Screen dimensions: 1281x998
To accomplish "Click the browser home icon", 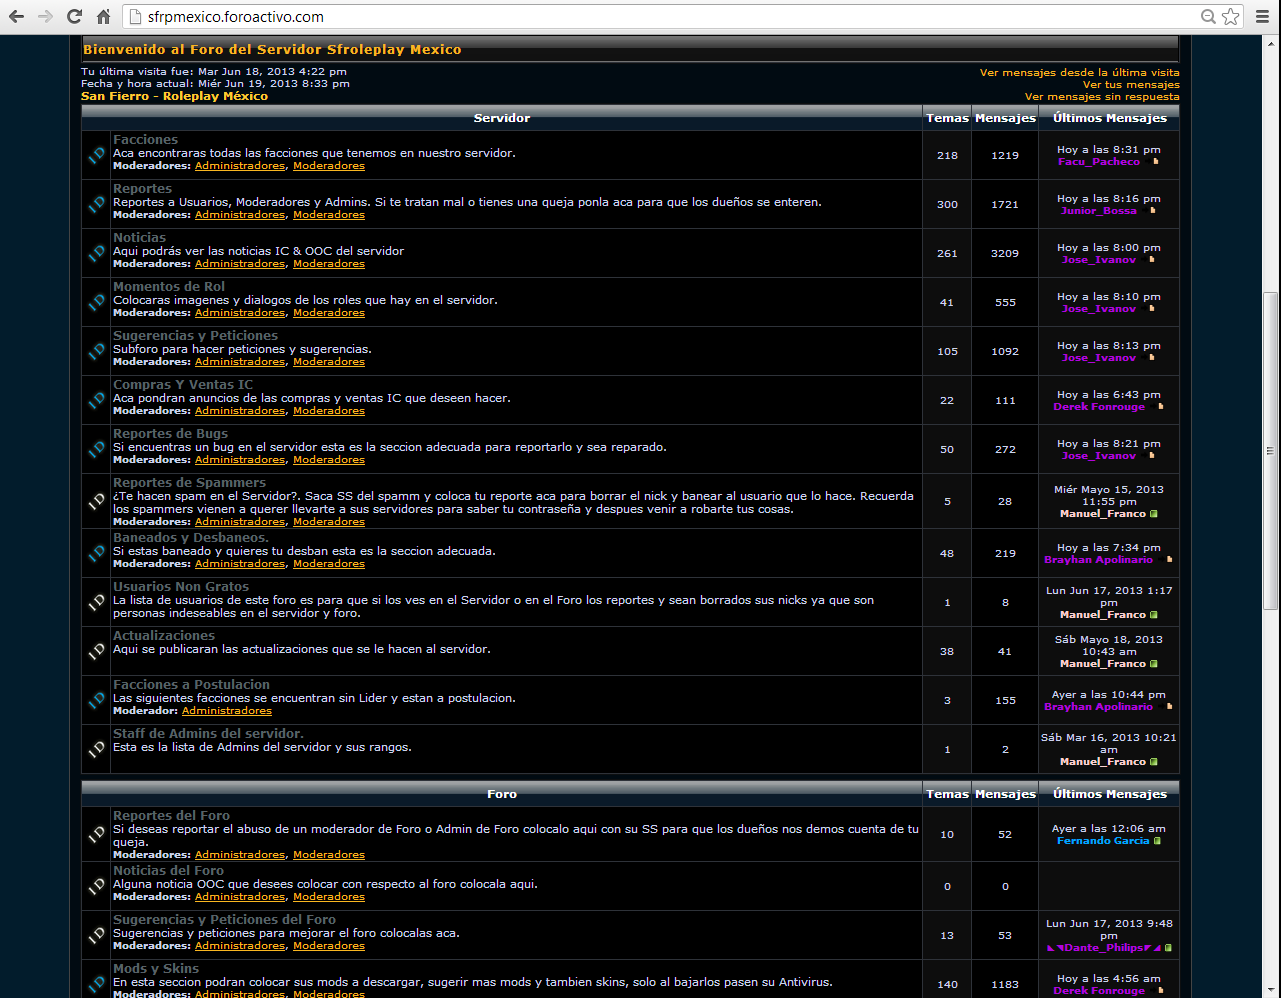I will point(103,17).
